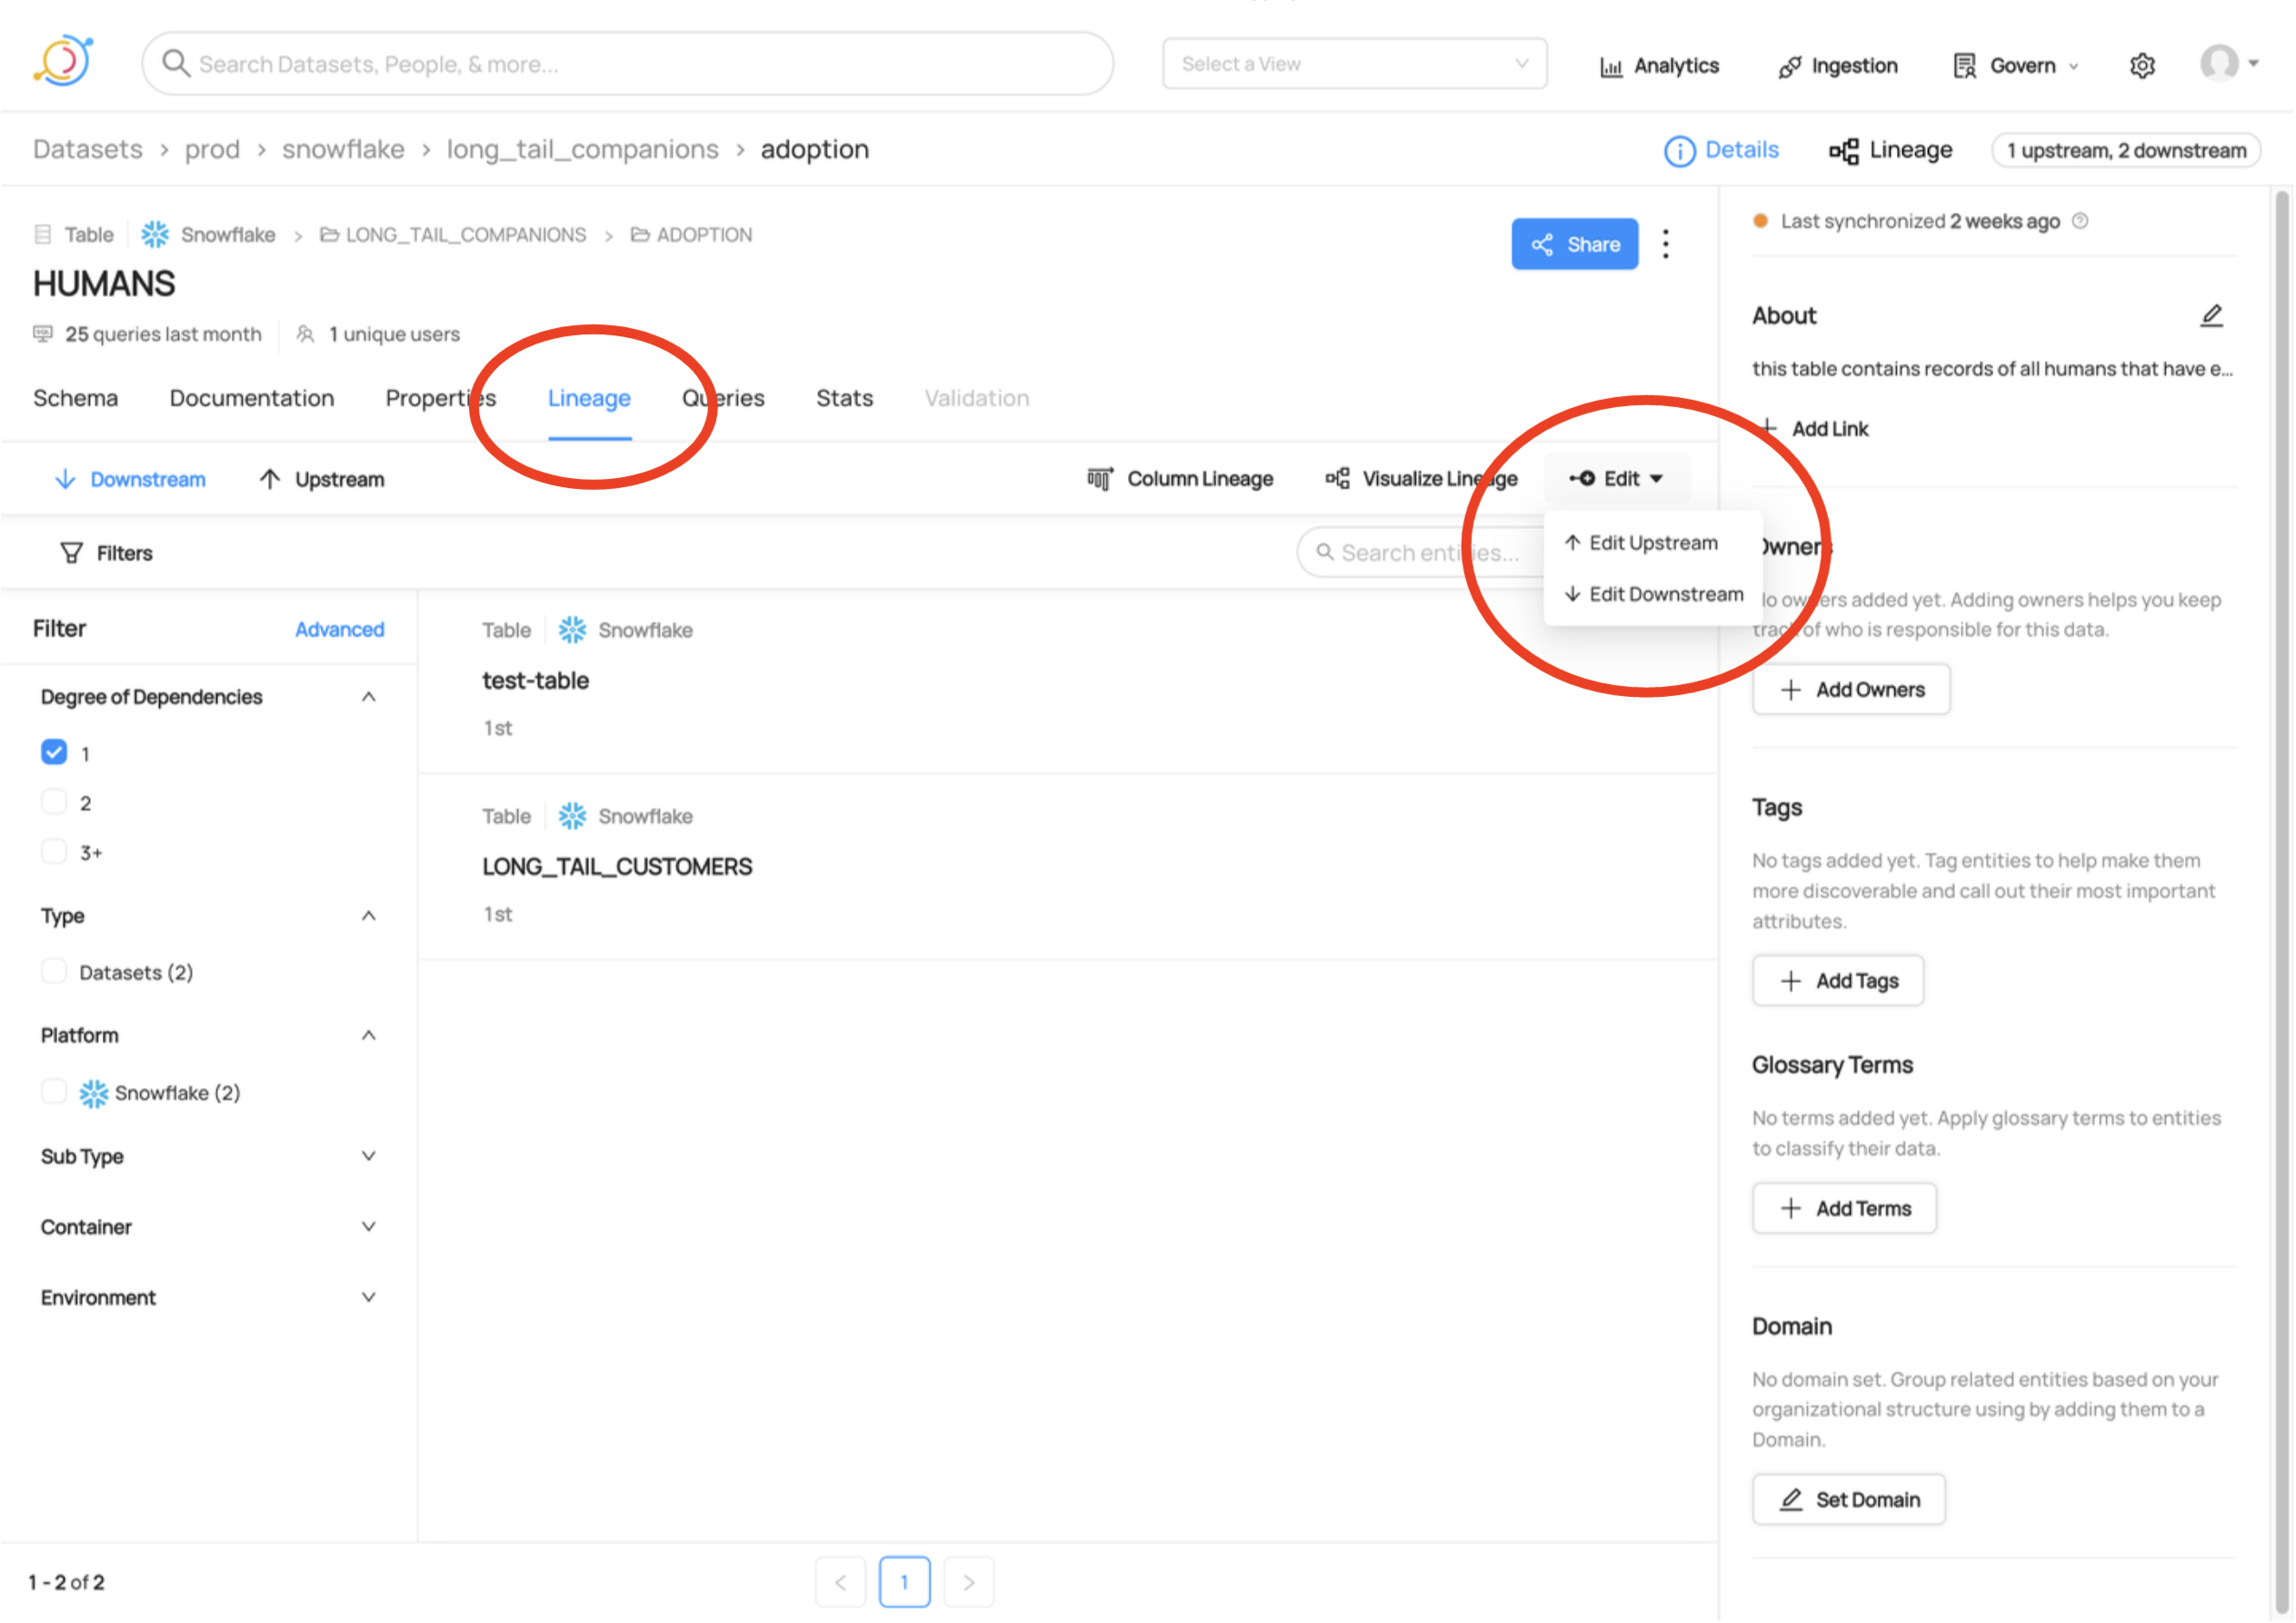The image size is (2296, 1623).
Task: Expand the Sub Type filter section
Action: [x=368, y=1157]
